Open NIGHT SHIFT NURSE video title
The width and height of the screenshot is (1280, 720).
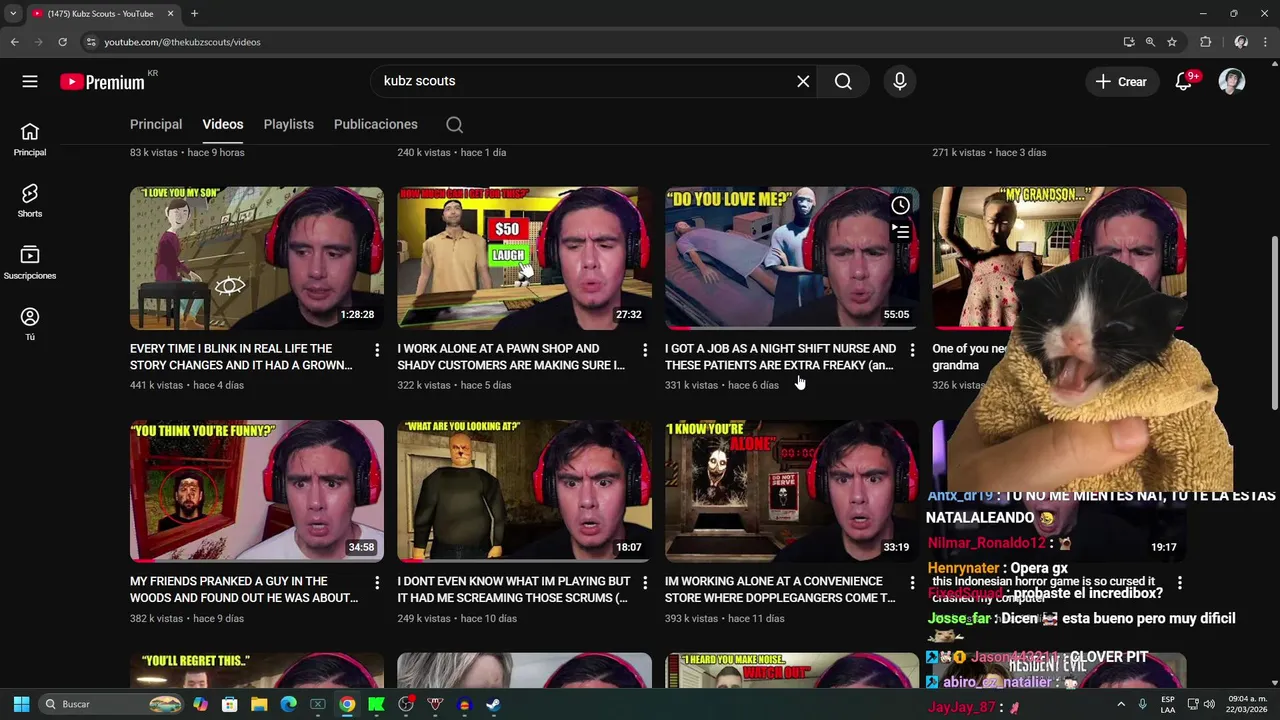781,357
